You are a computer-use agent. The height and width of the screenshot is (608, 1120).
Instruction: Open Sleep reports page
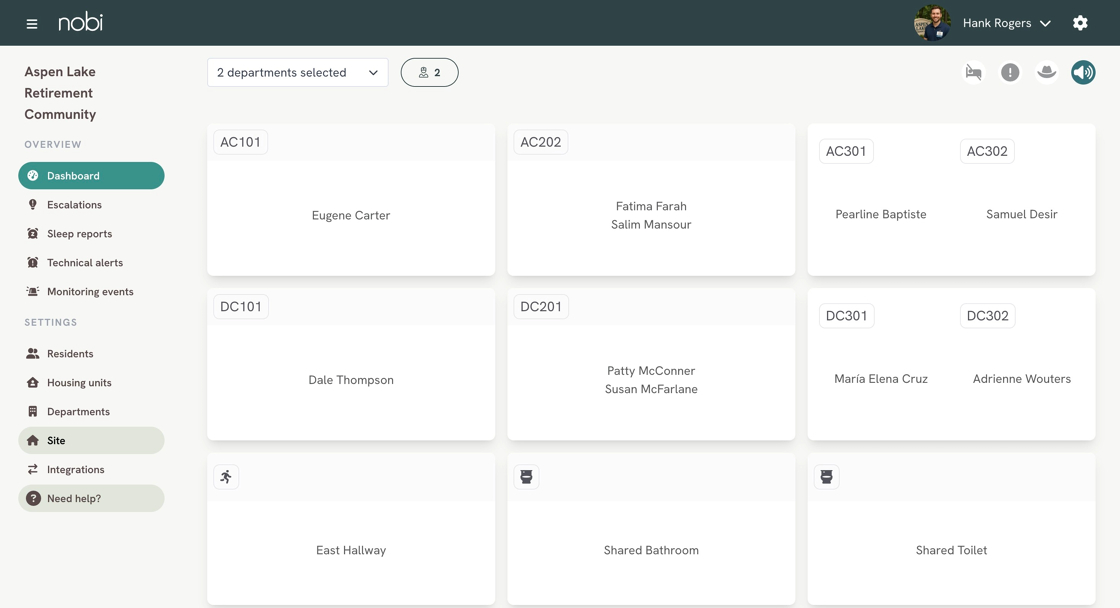91,234
